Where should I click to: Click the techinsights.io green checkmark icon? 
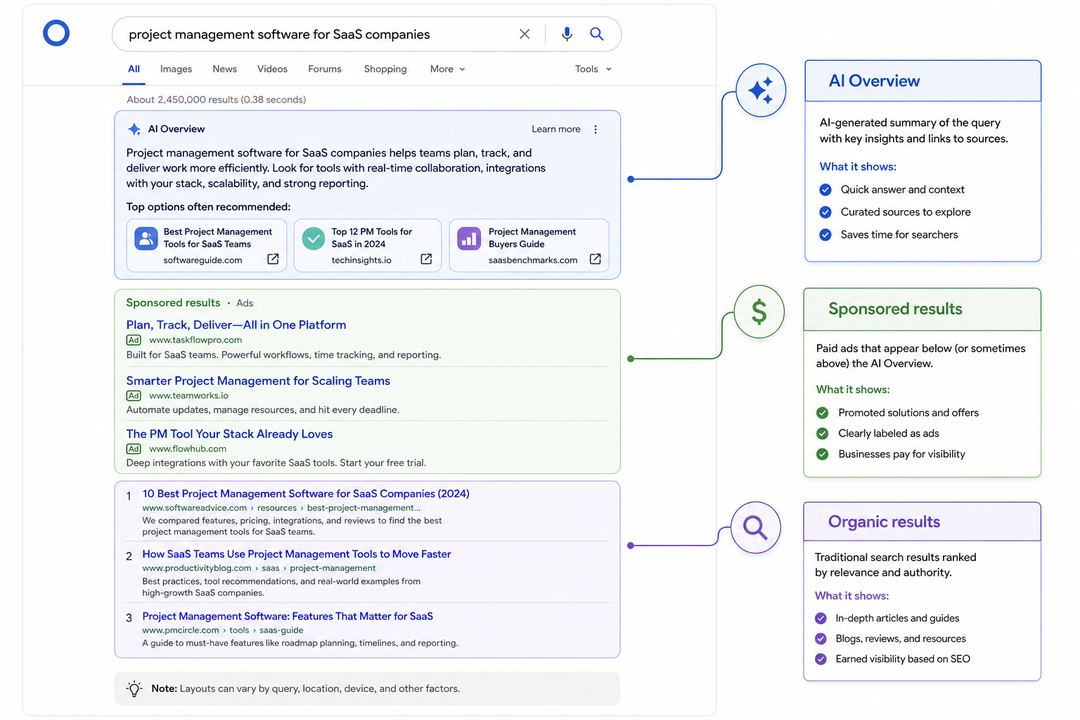coord(313,238)
